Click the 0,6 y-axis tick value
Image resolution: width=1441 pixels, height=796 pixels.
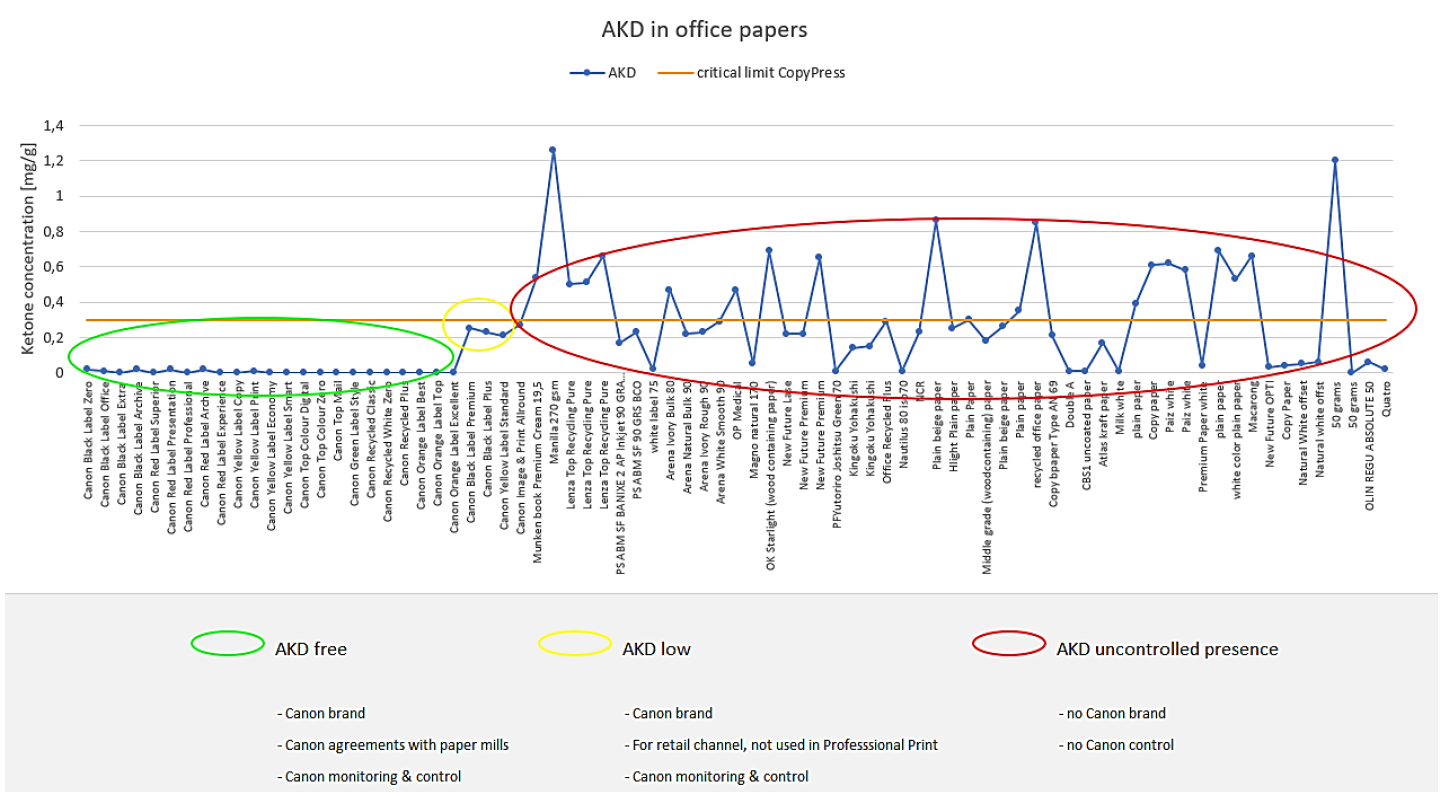(53, 267)
